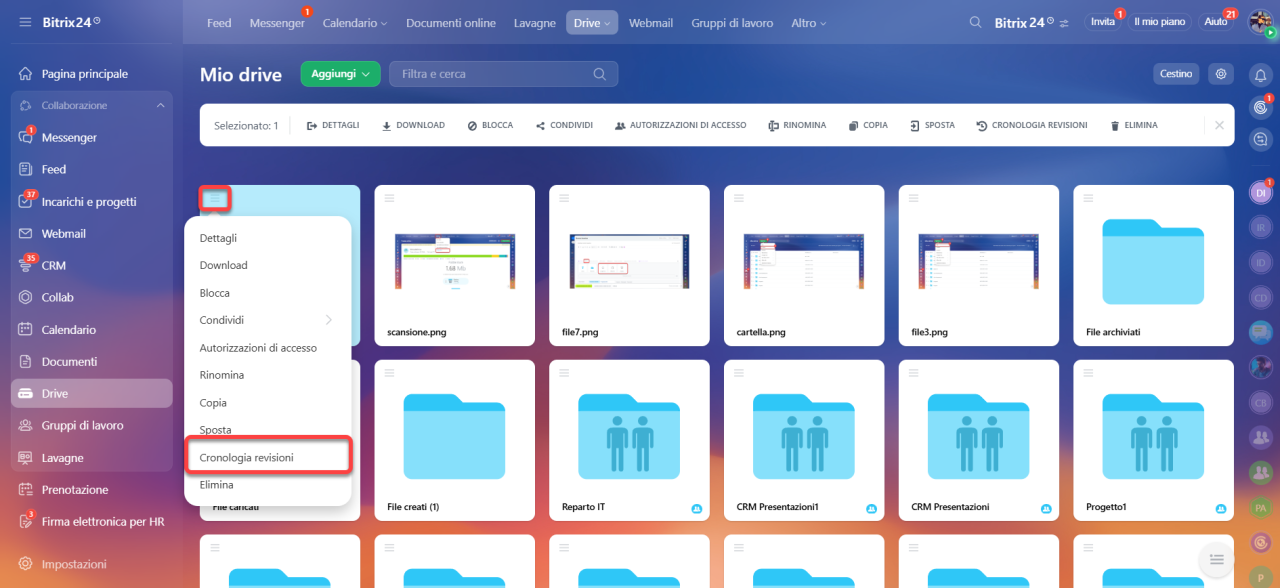1280x588 pixels.
Task: Open the menu icon on cartella.png card
Action: [739, 198]
